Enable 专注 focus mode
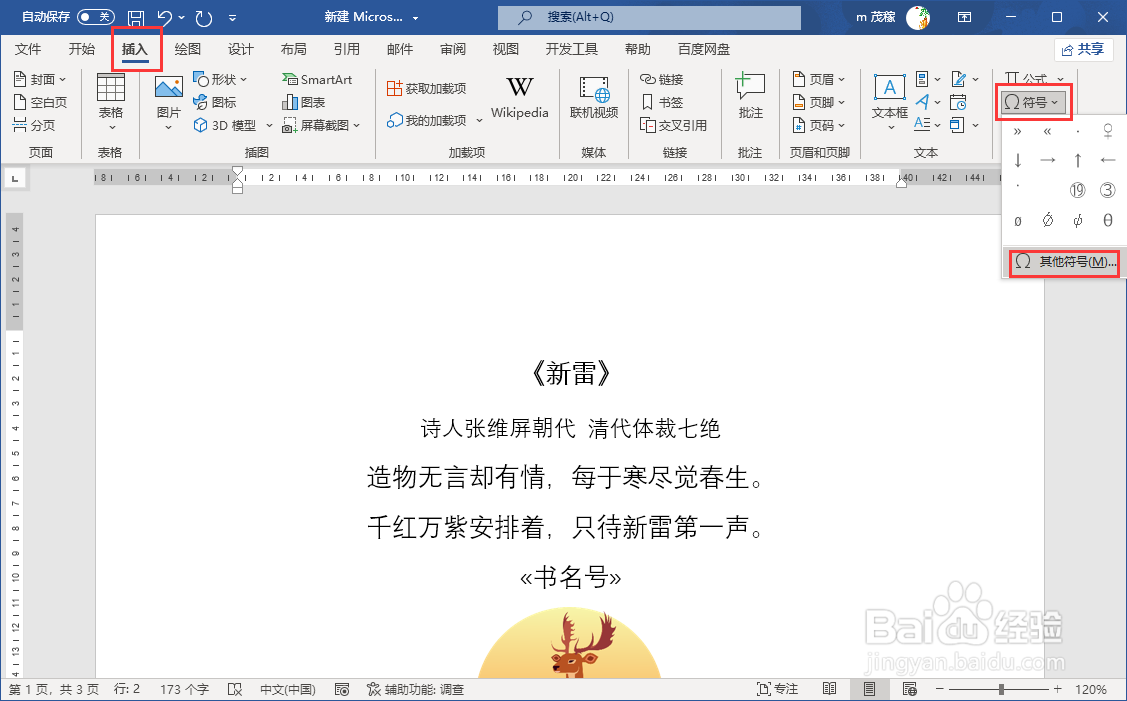 coord(777,689)
